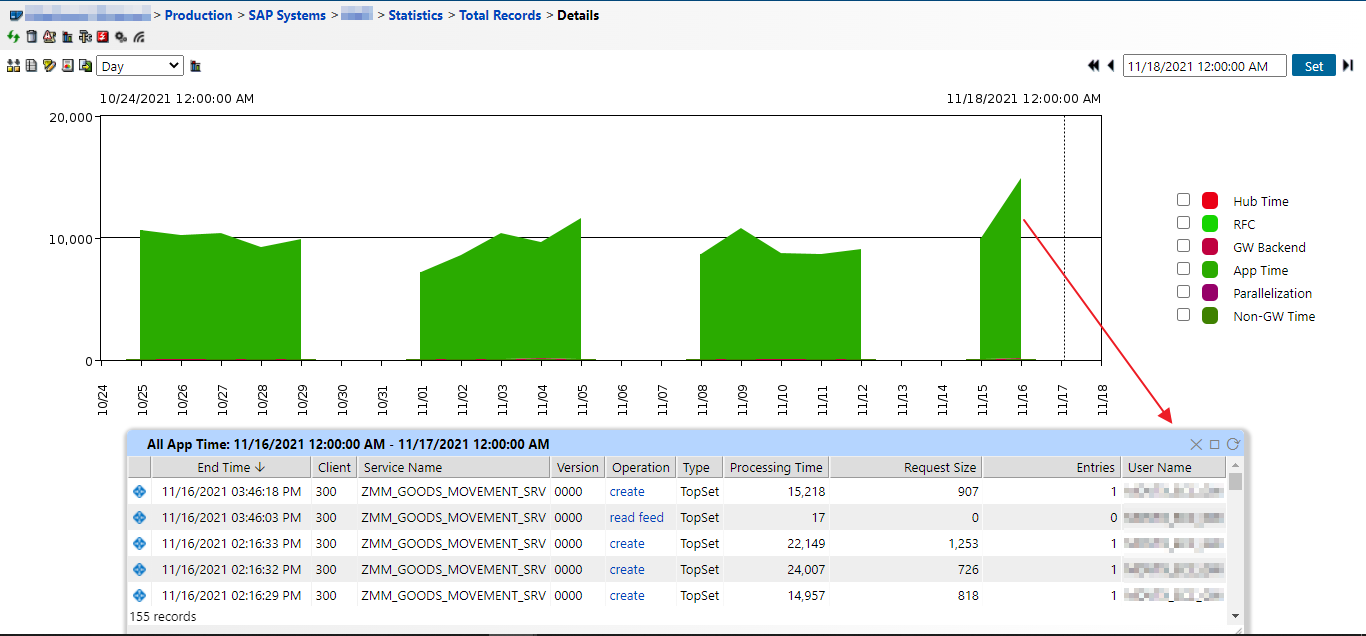Screen dimensions: 1366x636
Task: Click the bar chart statistics toolbar icon
Action: (x=67, y=37)
